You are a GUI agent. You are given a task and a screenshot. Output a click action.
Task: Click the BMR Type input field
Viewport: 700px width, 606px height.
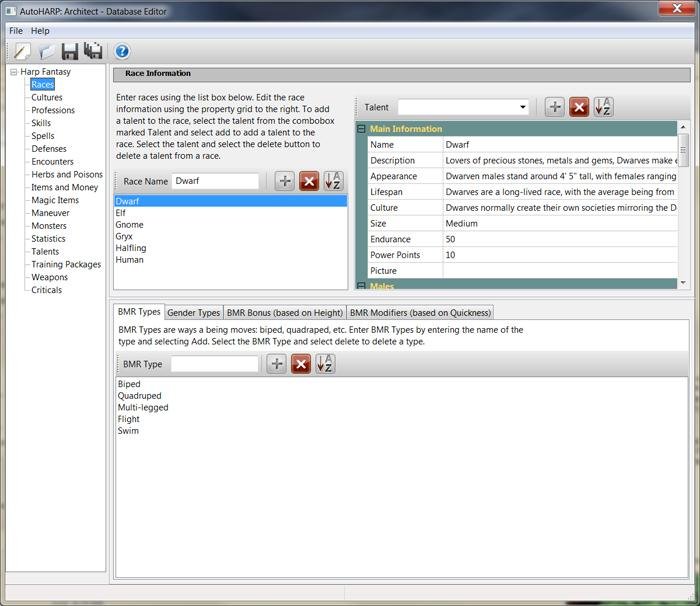coord(214,364)
